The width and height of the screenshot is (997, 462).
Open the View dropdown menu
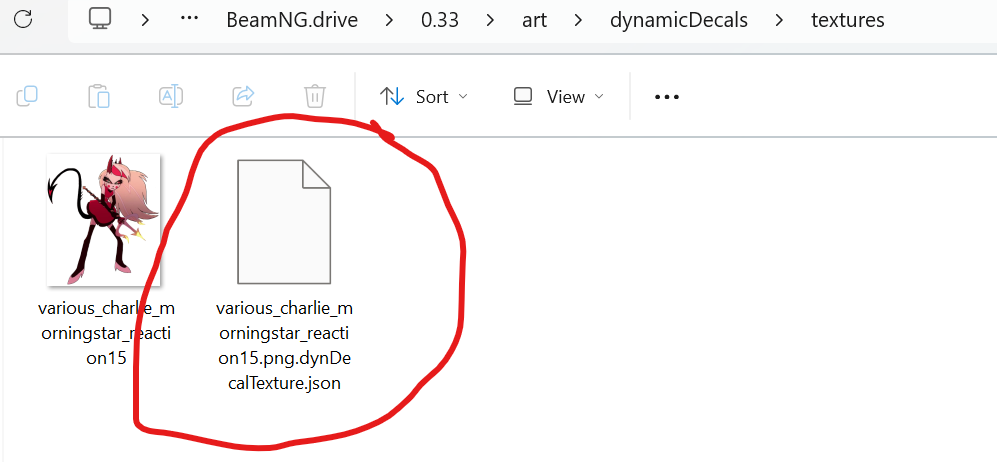pyautogui.click(x=558, y=97)
